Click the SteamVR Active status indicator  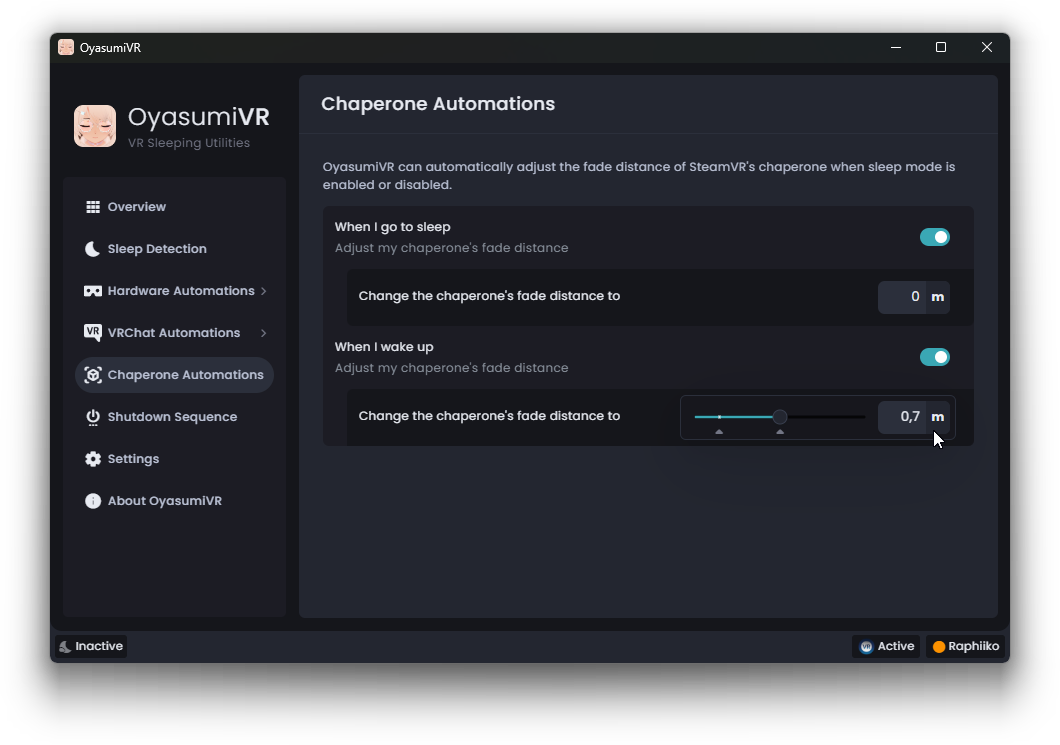point(886,646)
